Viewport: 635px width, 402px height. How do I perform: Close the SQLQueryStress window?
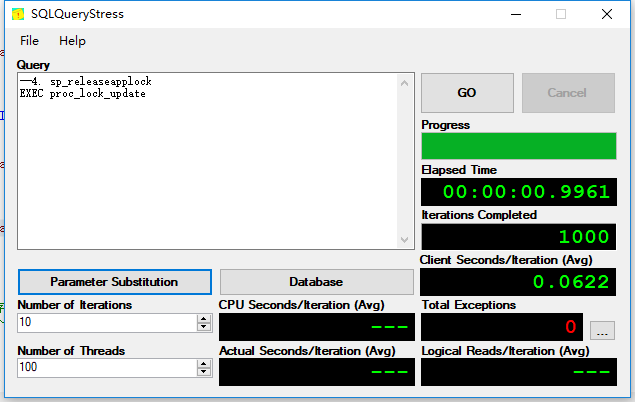click(607, 14)
